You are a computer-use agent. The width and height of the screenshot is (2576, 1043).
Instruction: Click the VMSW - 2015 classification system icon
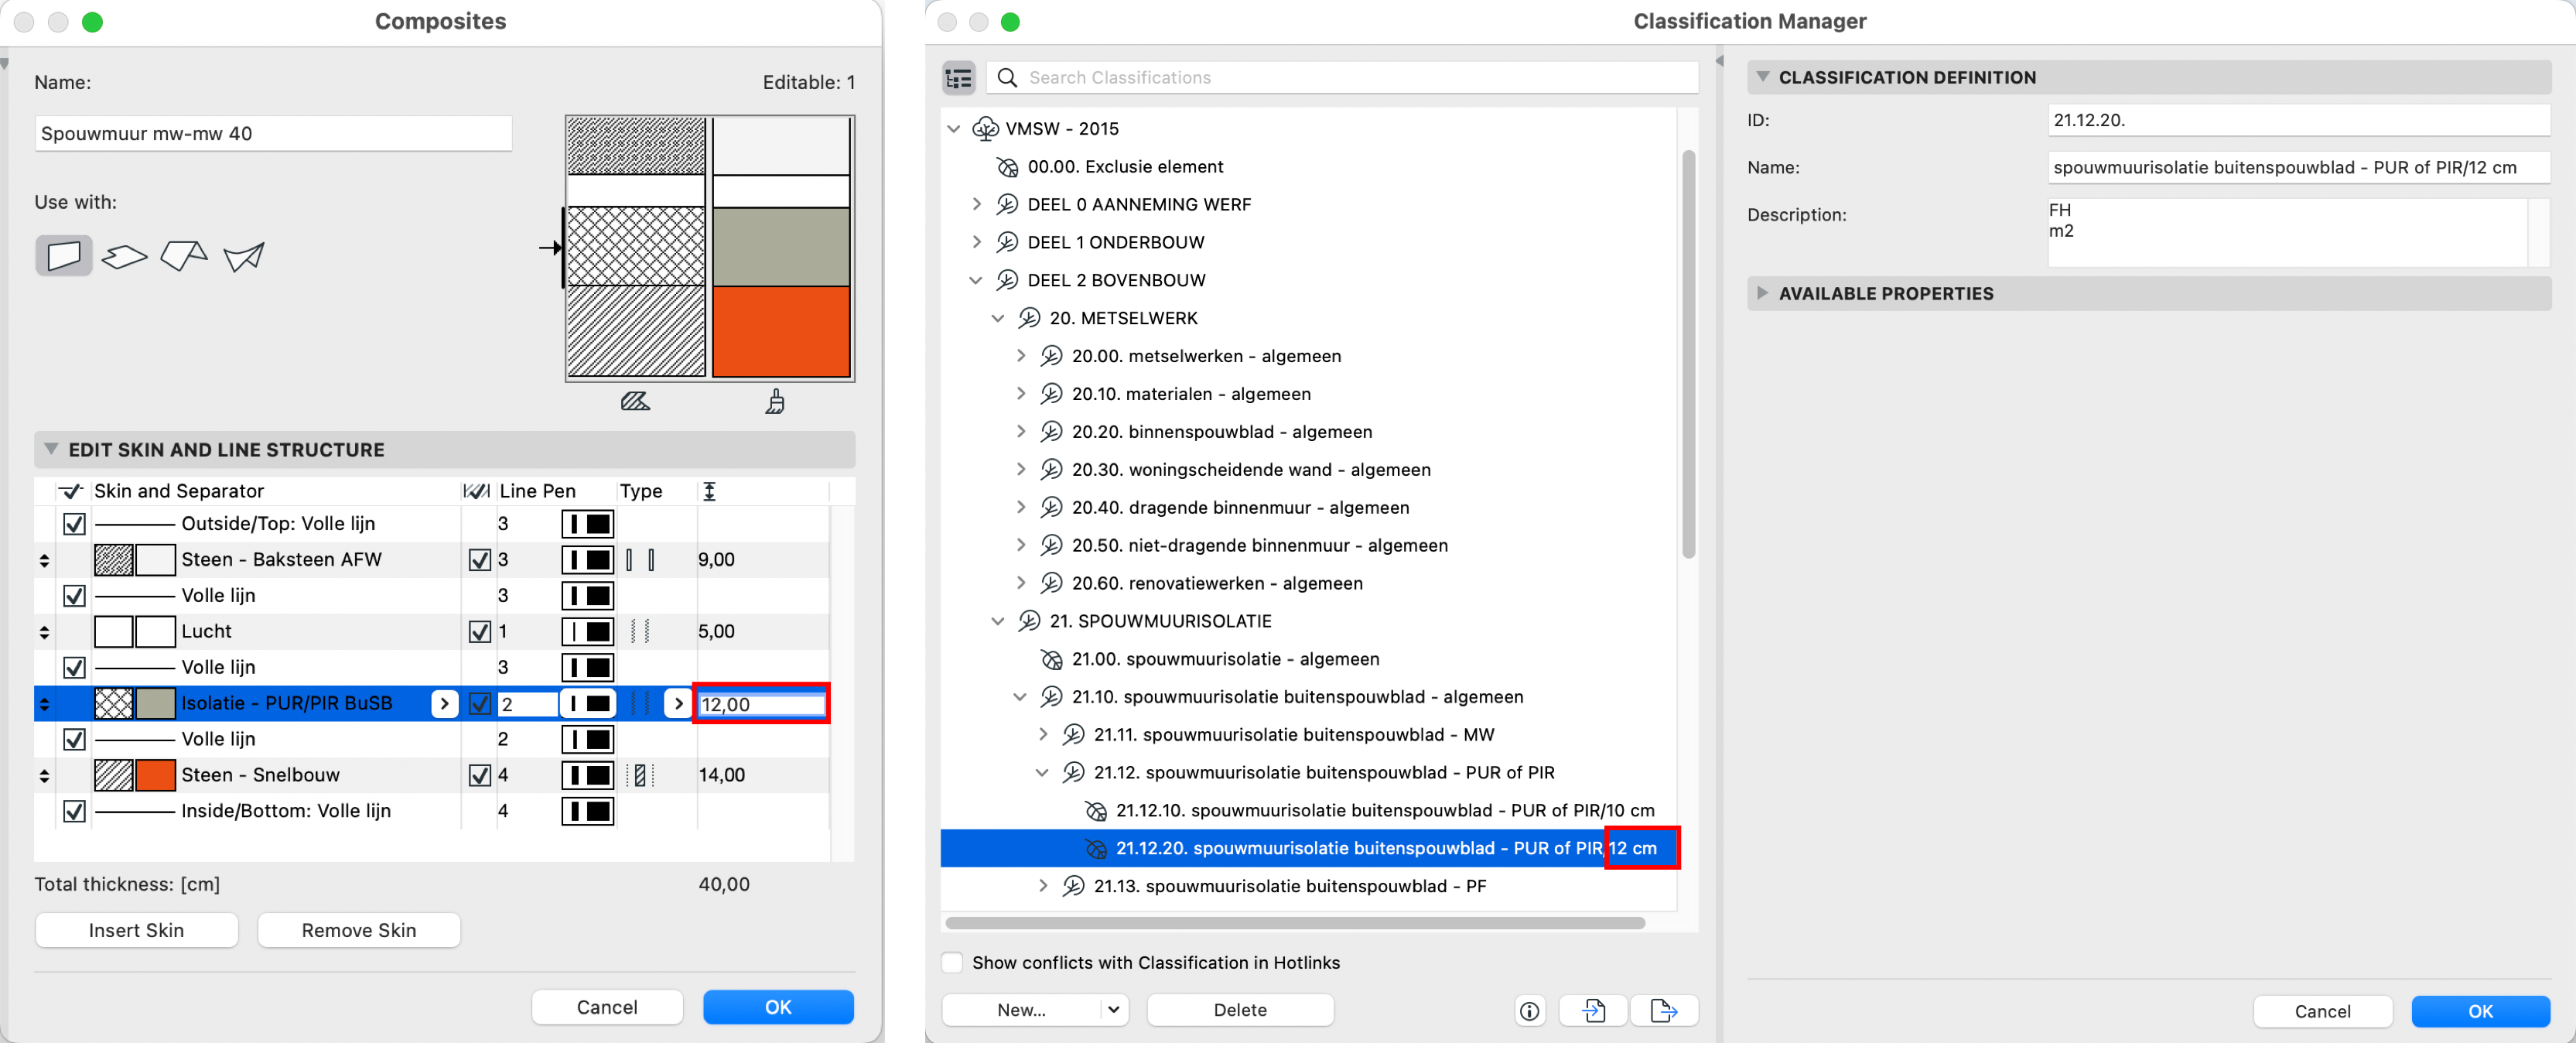pos(985,129)
